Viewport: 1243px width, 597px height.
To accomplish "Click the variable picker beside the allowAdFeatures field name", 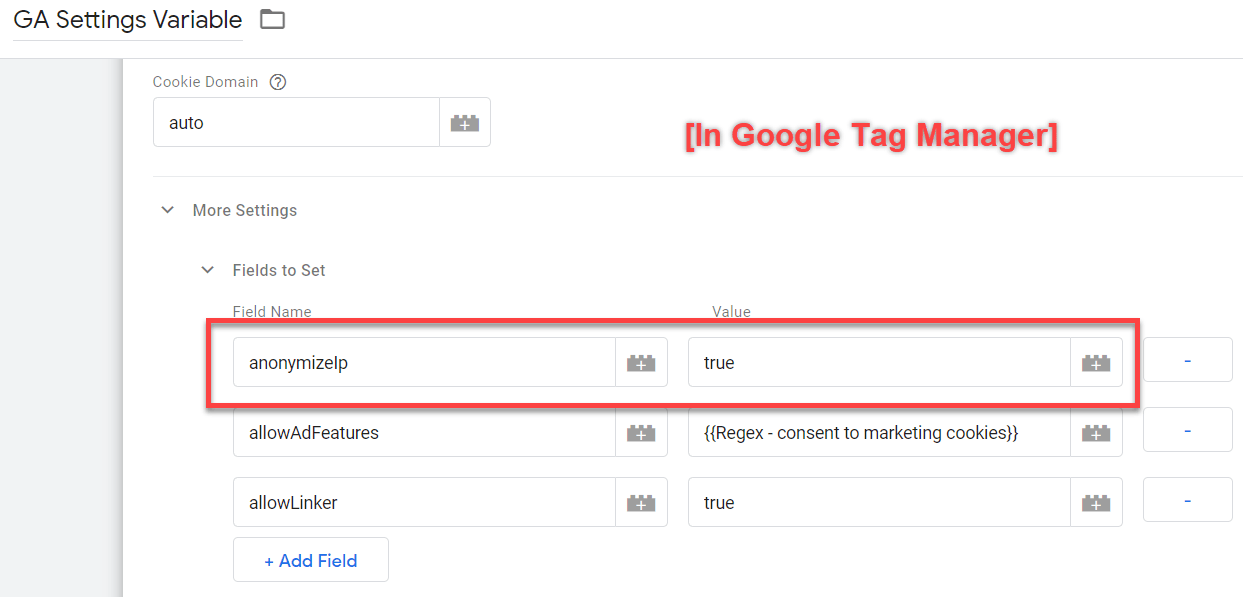I will pyautogui.click(x=641, y=433).
